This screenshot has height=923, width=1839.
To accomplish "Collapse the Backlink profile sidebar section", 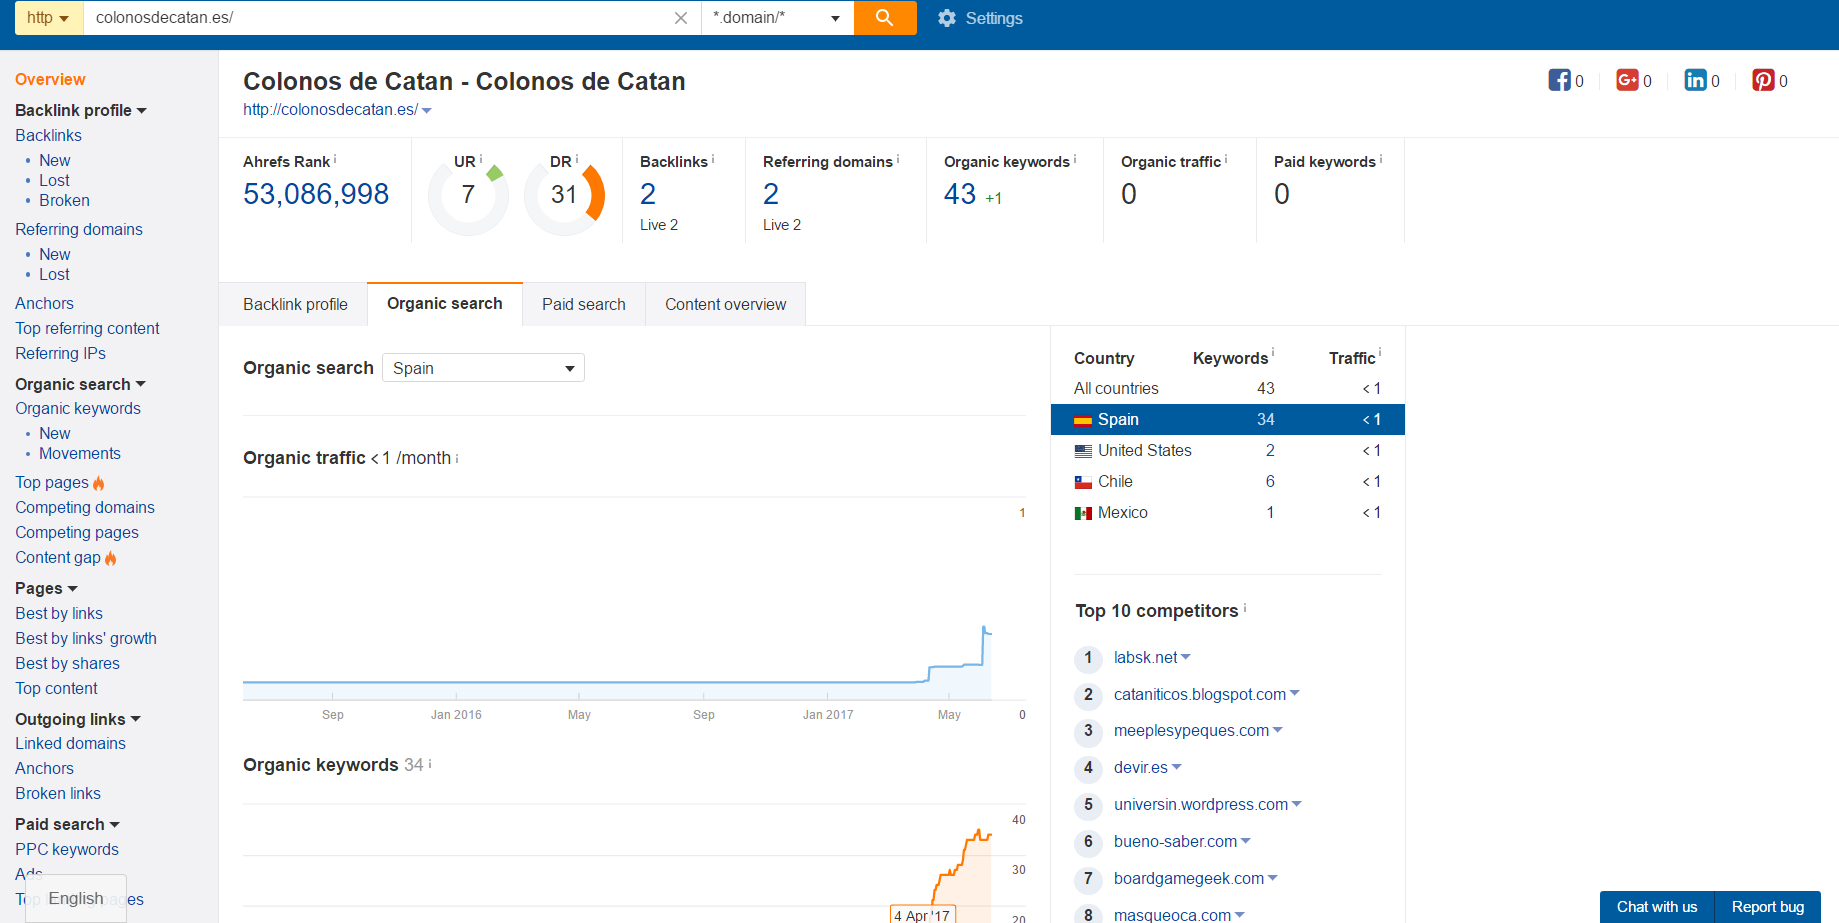I will coord(142,110).
